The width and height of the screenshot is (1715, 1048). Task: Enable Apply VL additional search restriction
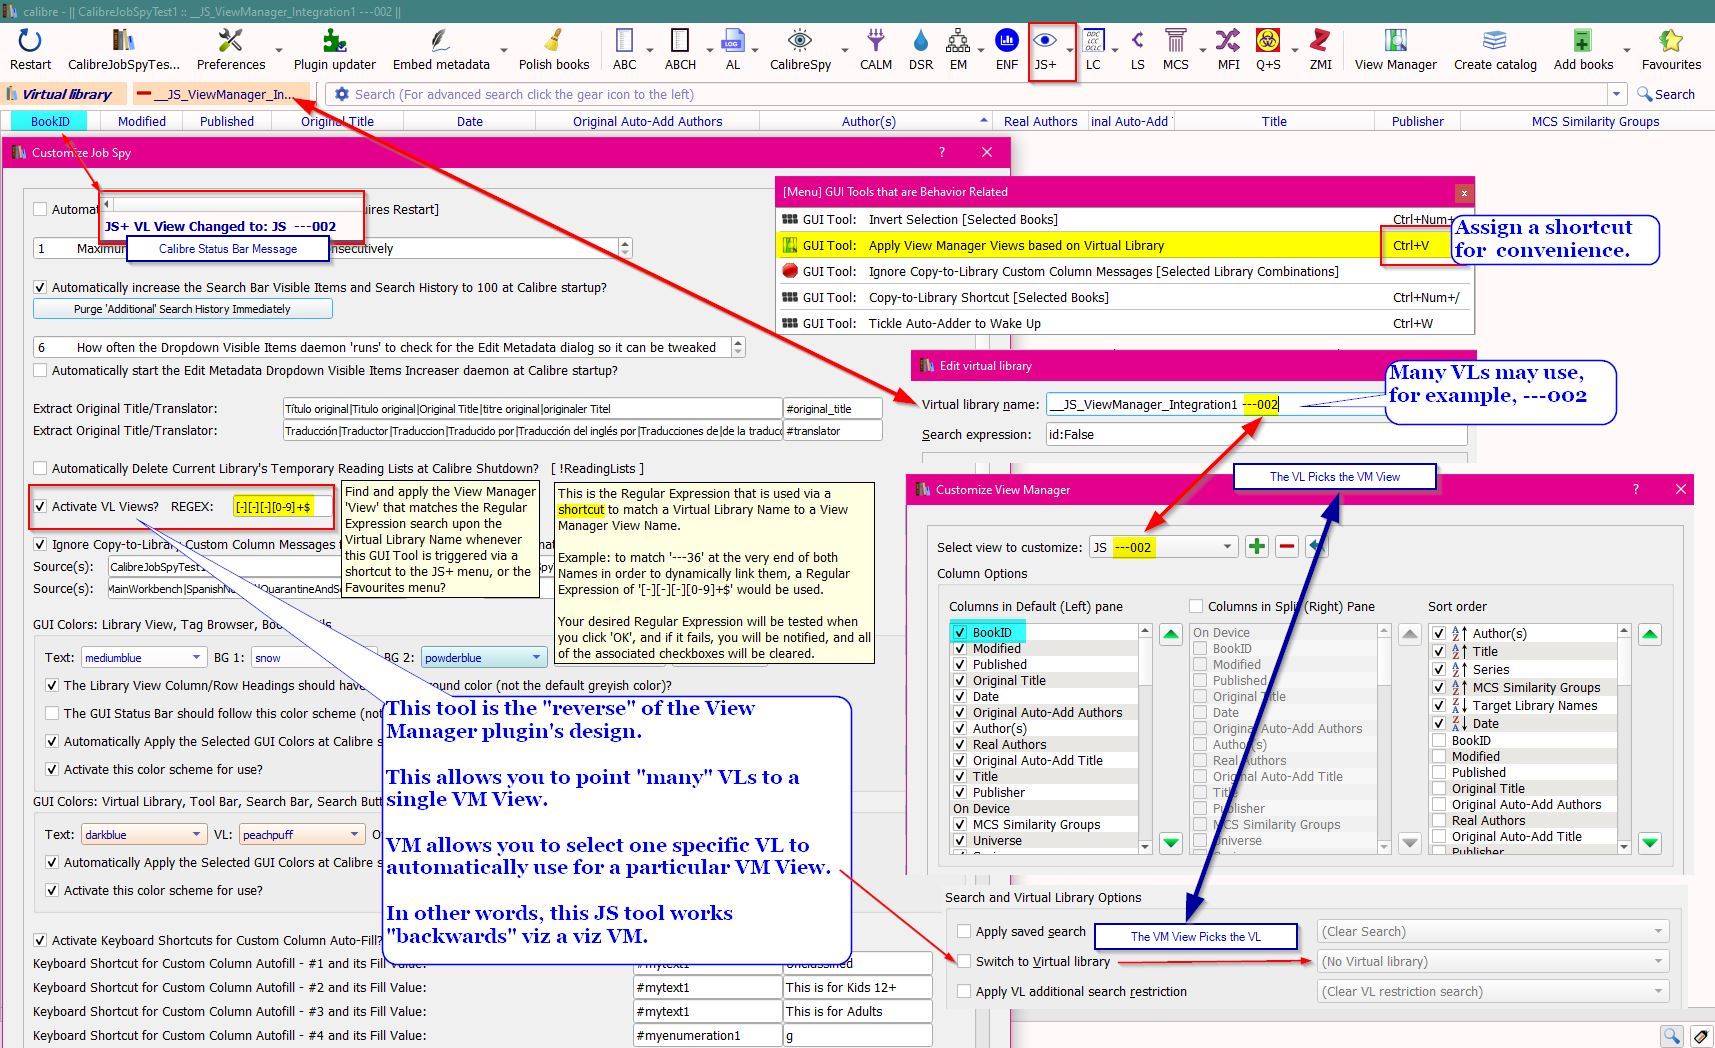coord(964,991)
